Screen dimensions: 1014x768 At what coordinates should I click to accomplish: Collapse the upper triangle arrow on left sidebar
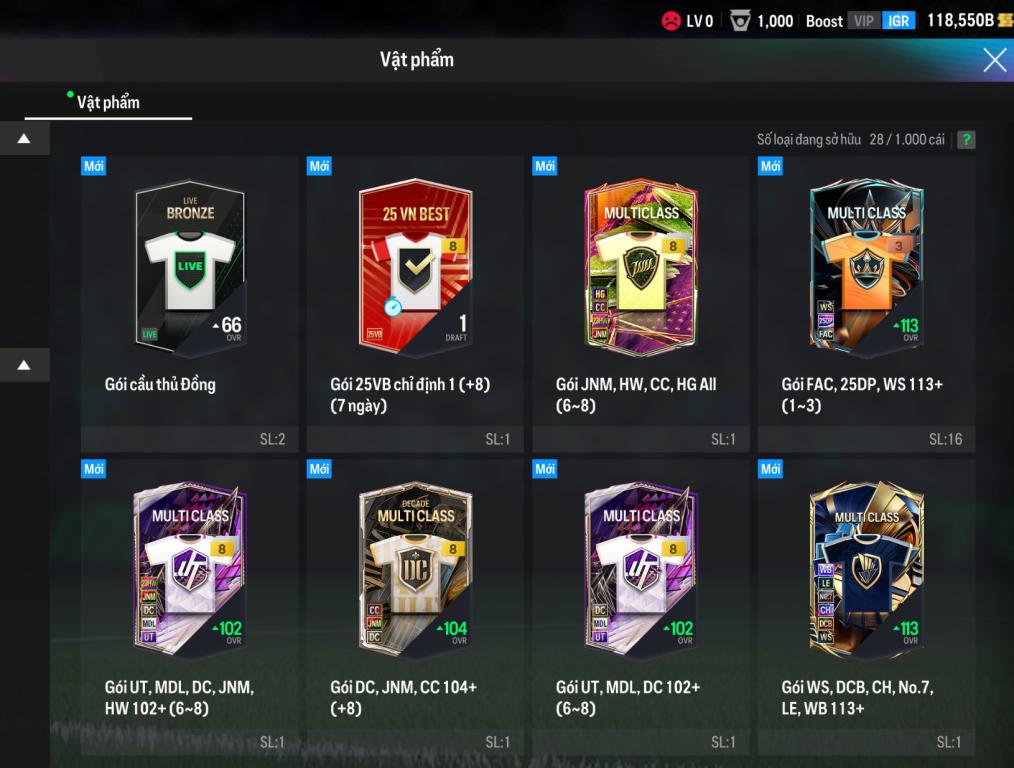click(x=24, y=138)
